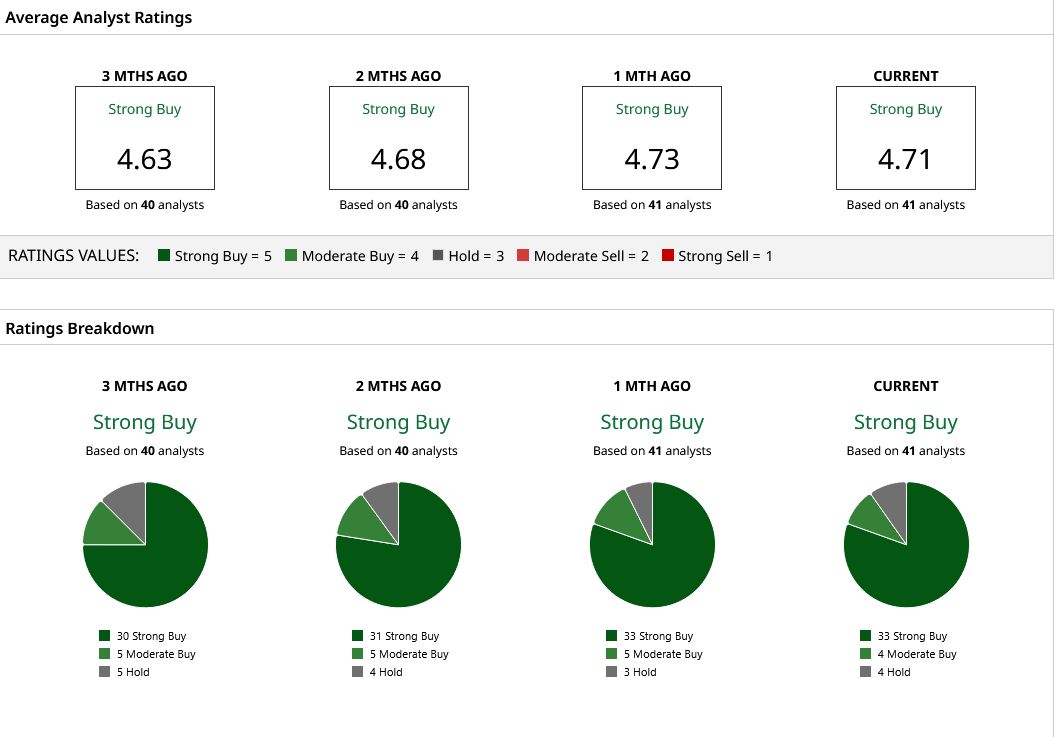Click the Moderate Sell light red swatch
Viewport: 1054px width, 737px height.
pos(523,255)
